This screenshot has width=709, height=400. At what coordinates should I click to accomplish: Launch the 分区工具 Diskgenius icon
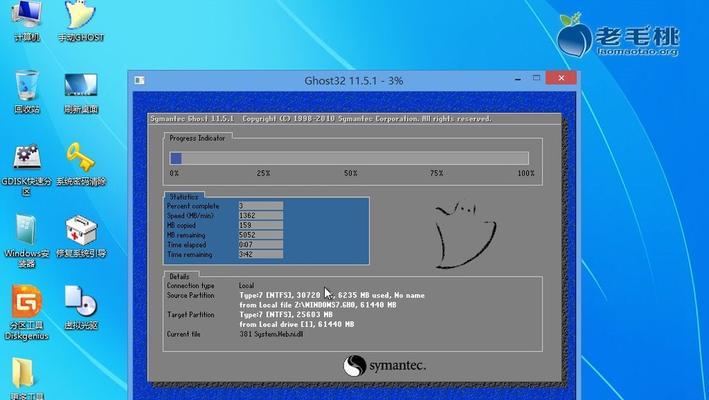coord(27,312)
